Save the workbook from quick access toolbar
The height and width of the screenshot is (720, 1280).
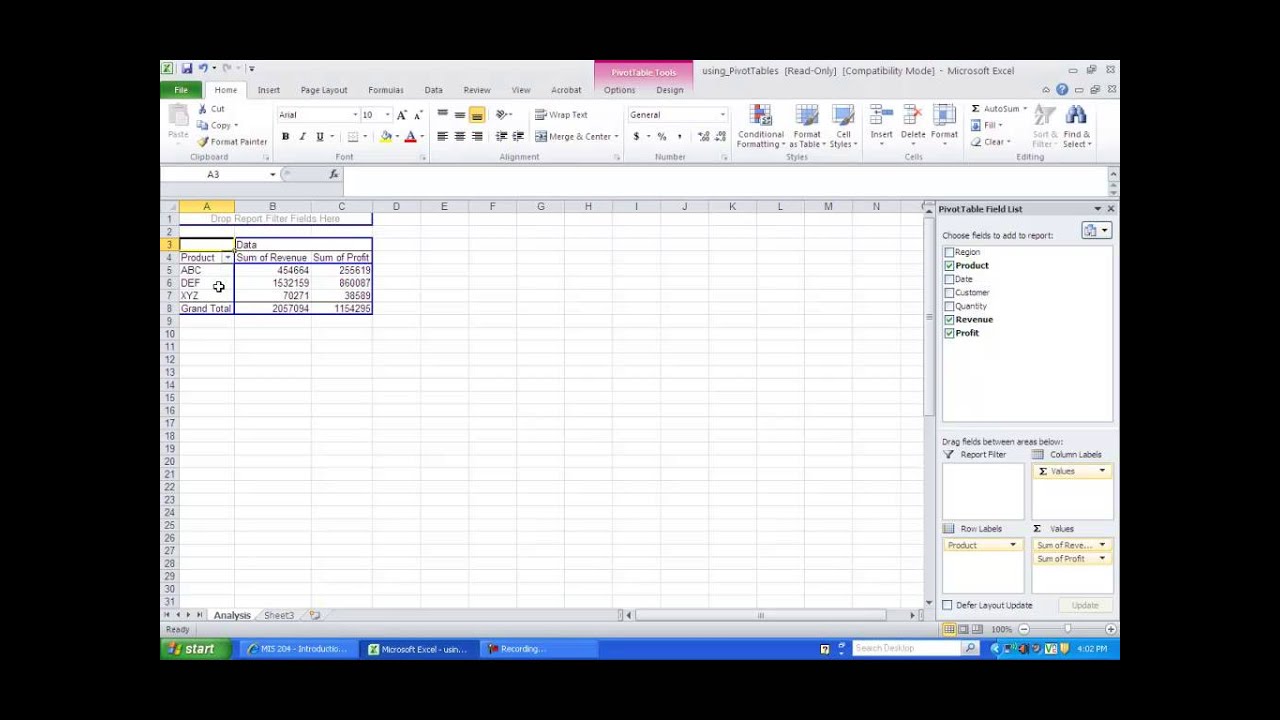pos(186,69)
